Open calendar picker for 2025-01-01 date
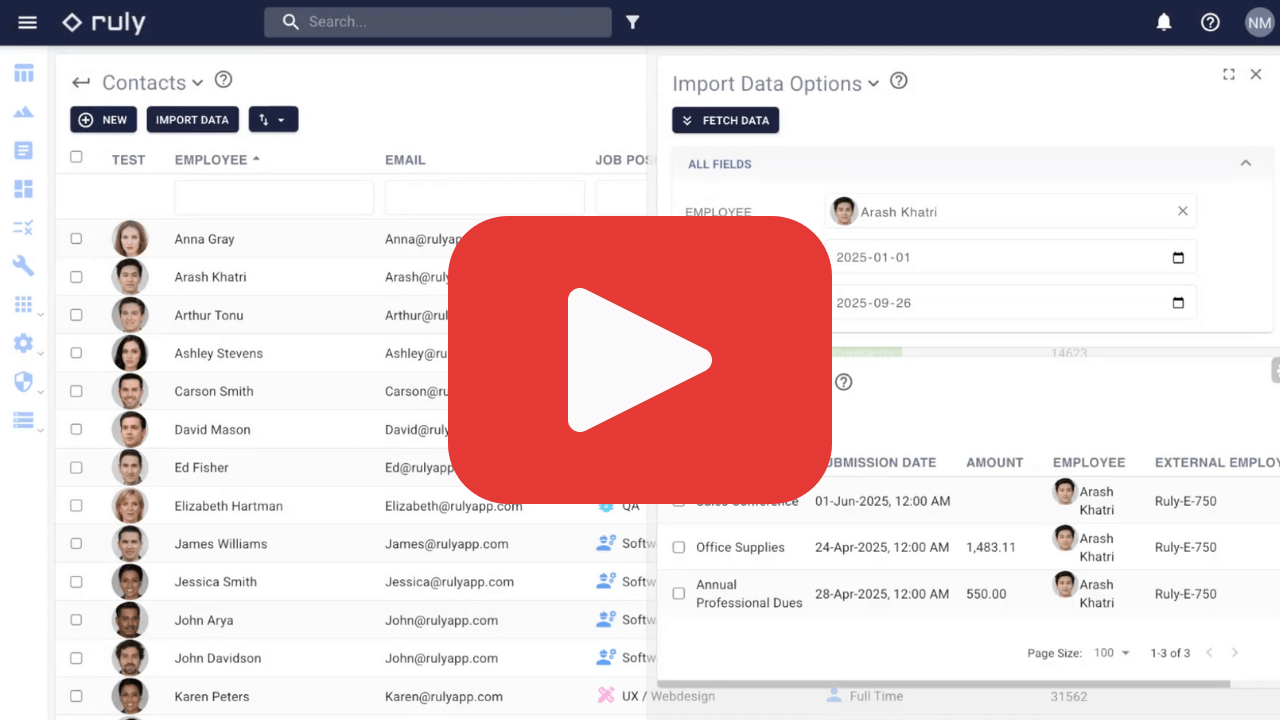This screenshot has width=1280, height=720. click(1178, 258)
